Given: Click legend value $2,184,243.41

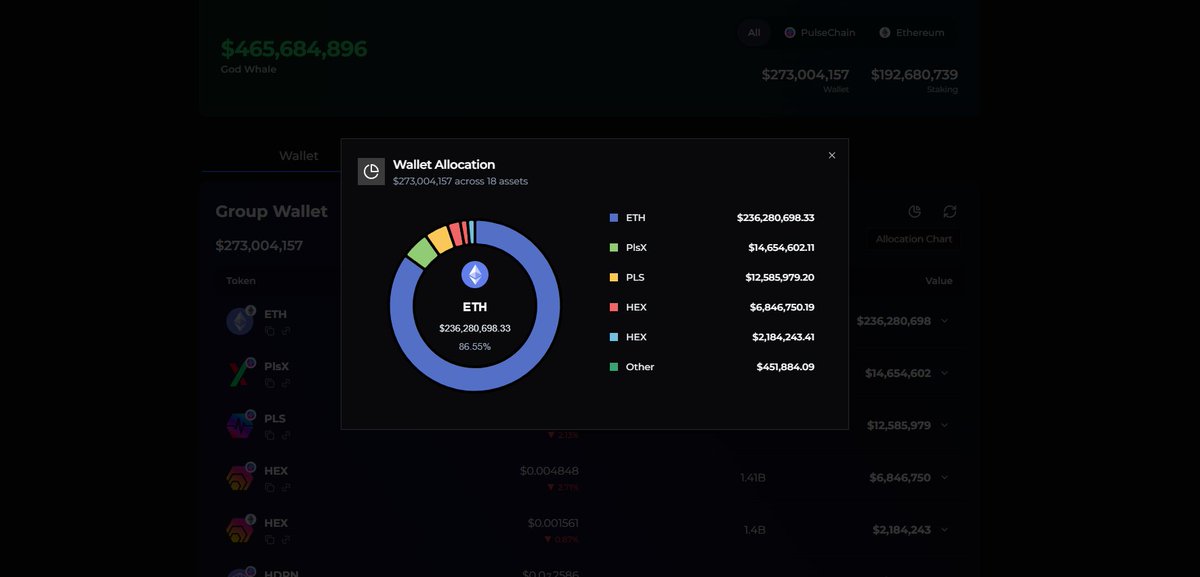Looking at the screenshot, I should coord(783,337).
